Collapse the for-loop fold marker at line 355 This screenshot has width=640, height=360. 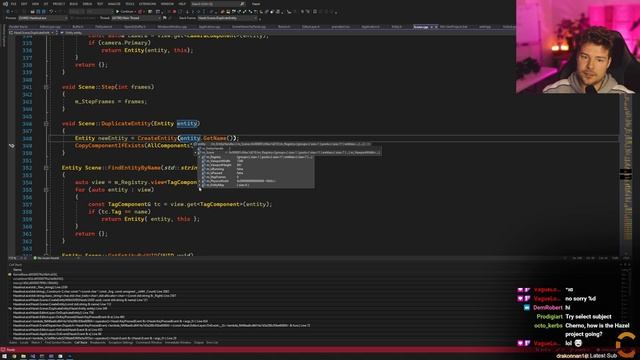[x=46, y=190]
